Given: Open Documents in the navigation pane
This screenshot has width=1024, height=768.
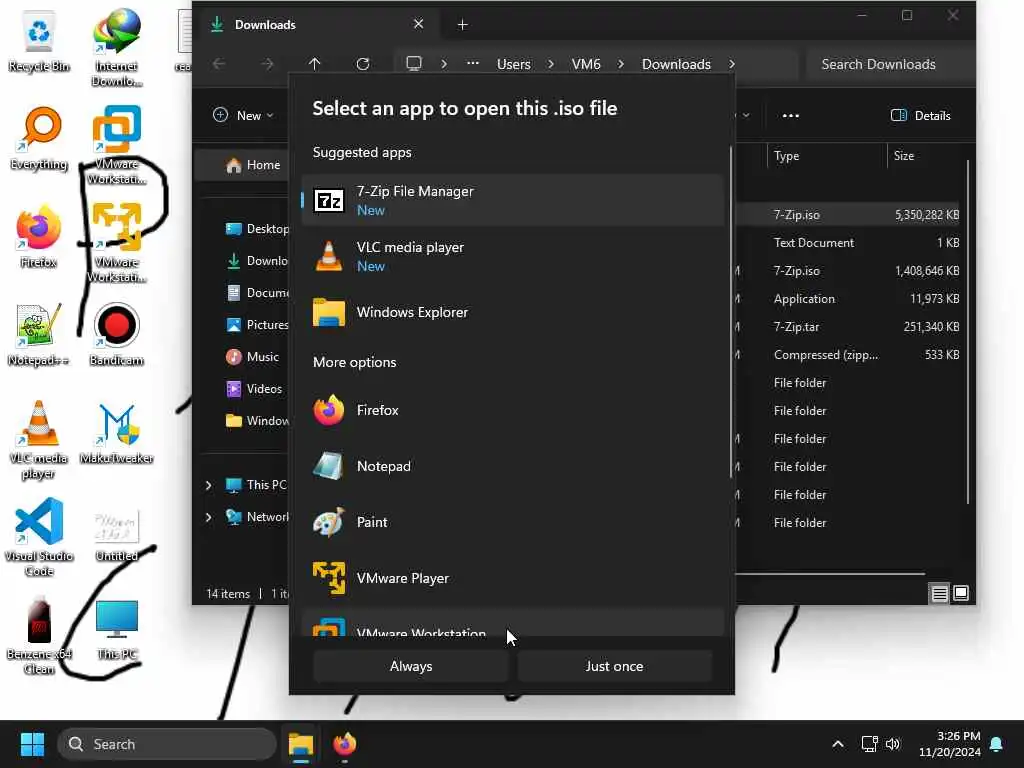Looking at the screenshot, I should [x=255, y=293].
